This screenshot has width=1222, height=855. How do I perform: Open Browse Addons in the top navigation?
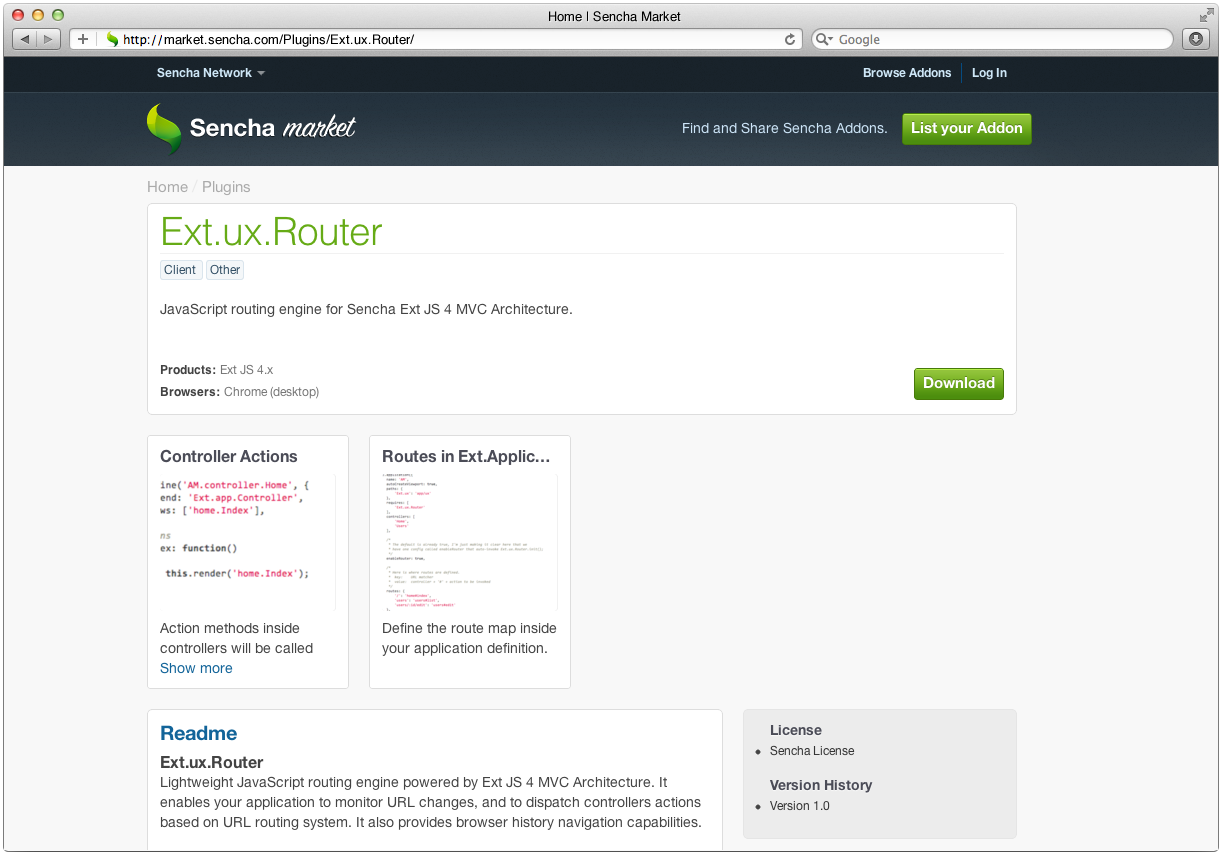click(x=907, y=73)
